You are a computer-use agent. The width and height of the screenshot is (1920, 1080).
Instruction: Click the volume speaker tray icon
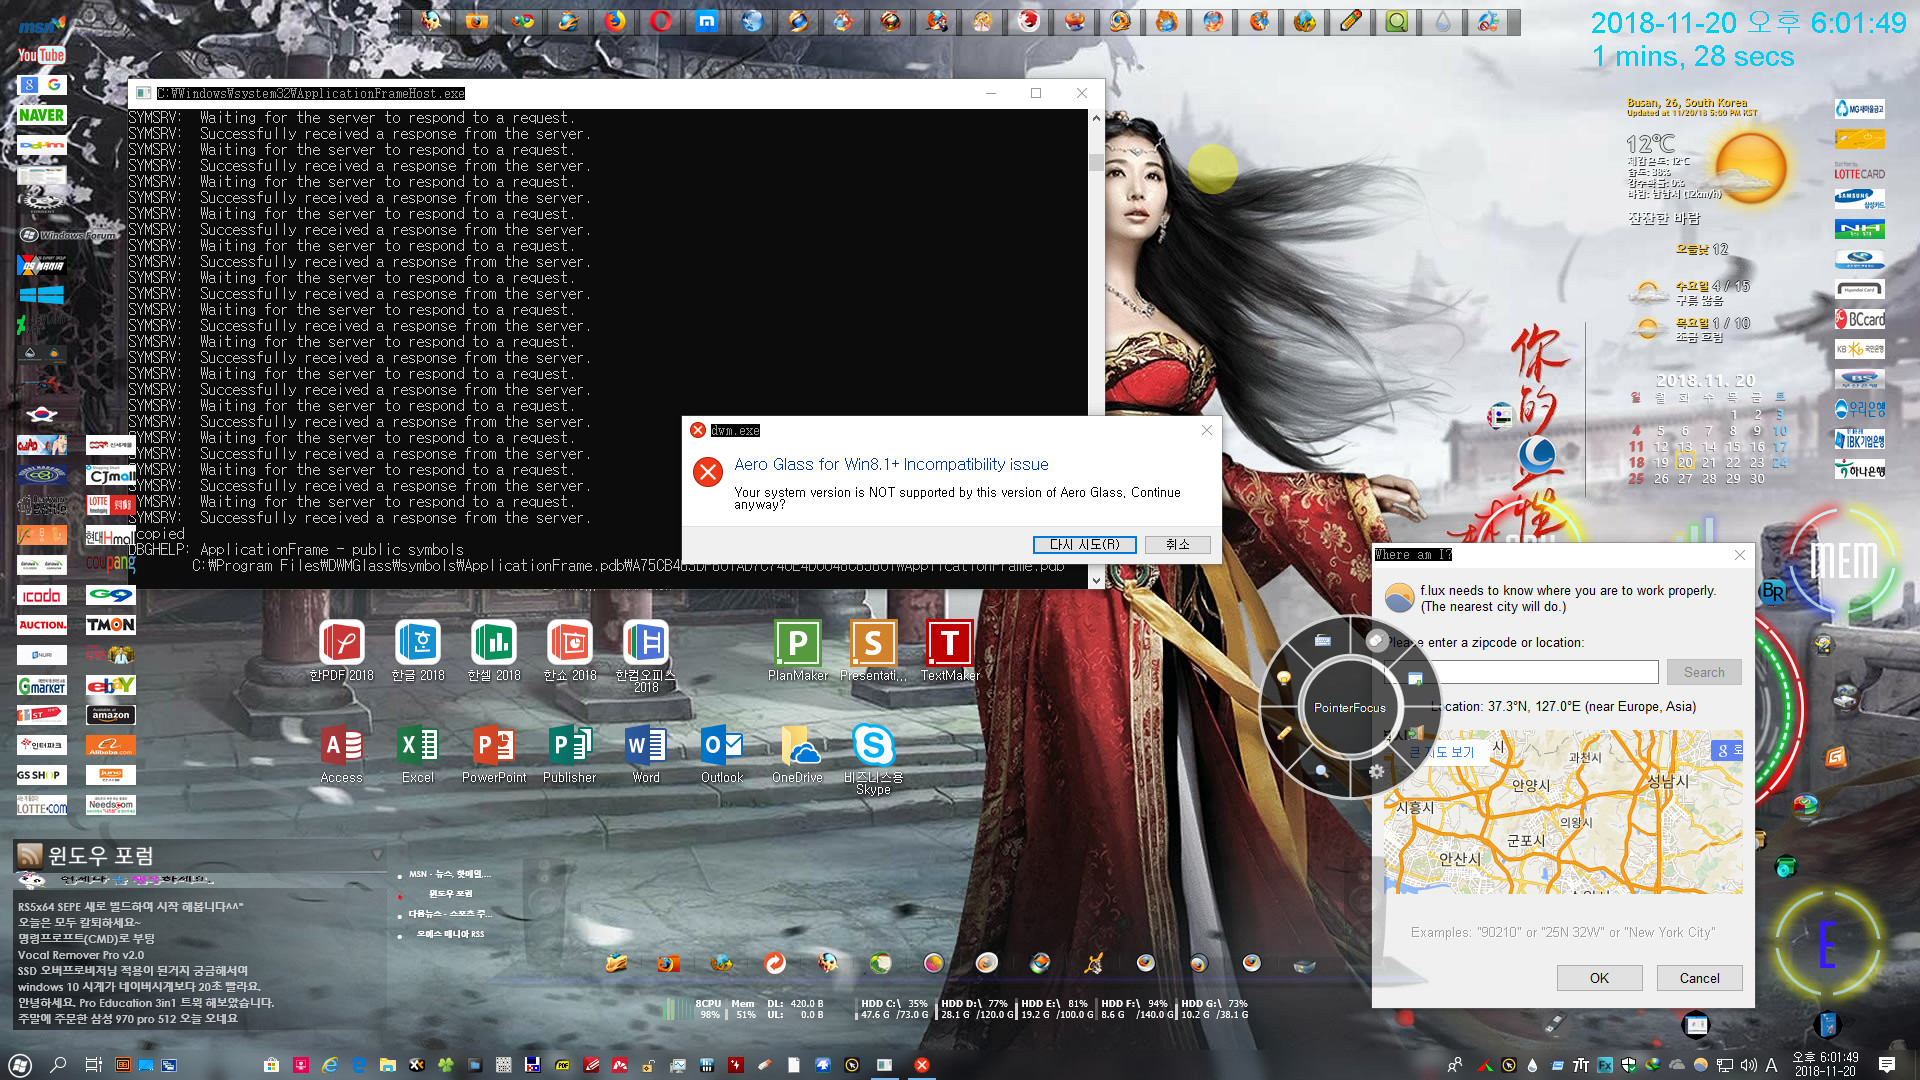1748,1065
